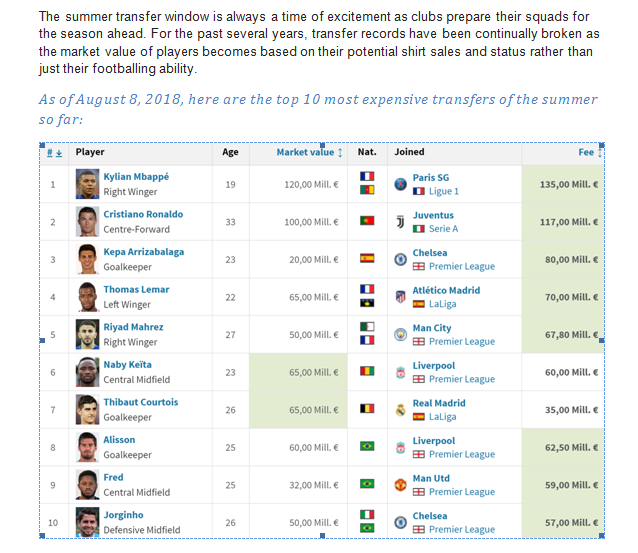638x553 pixels.
Task: Click Riyad Mahrez's player photo
Action: 88,334
